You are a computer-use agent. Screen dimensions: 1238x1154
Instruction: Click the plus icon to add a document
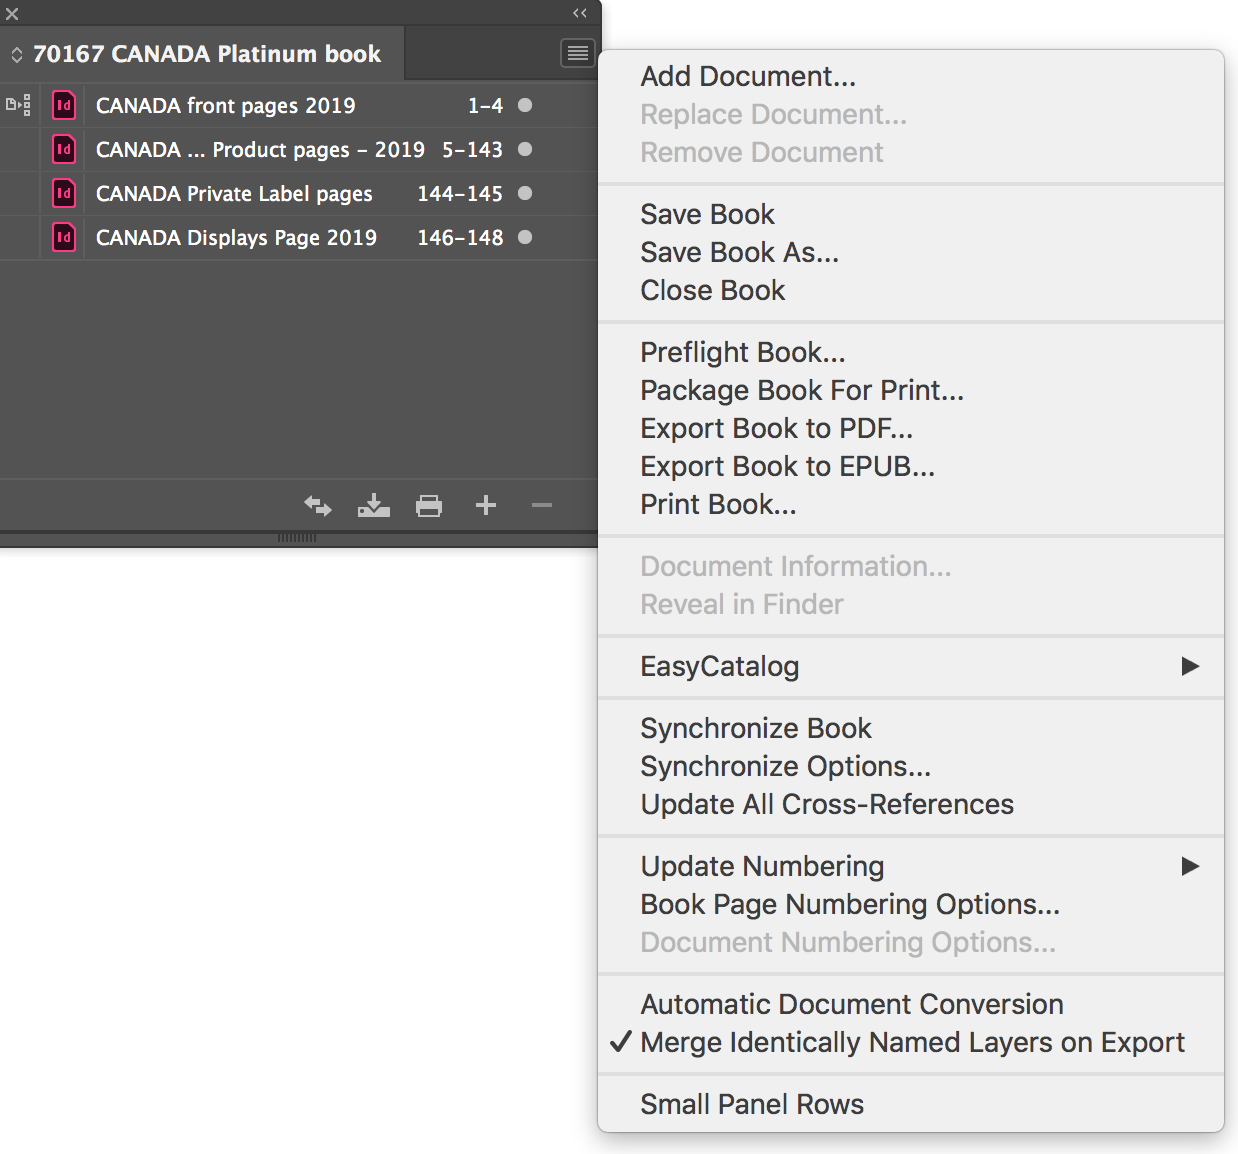(485, 505)
